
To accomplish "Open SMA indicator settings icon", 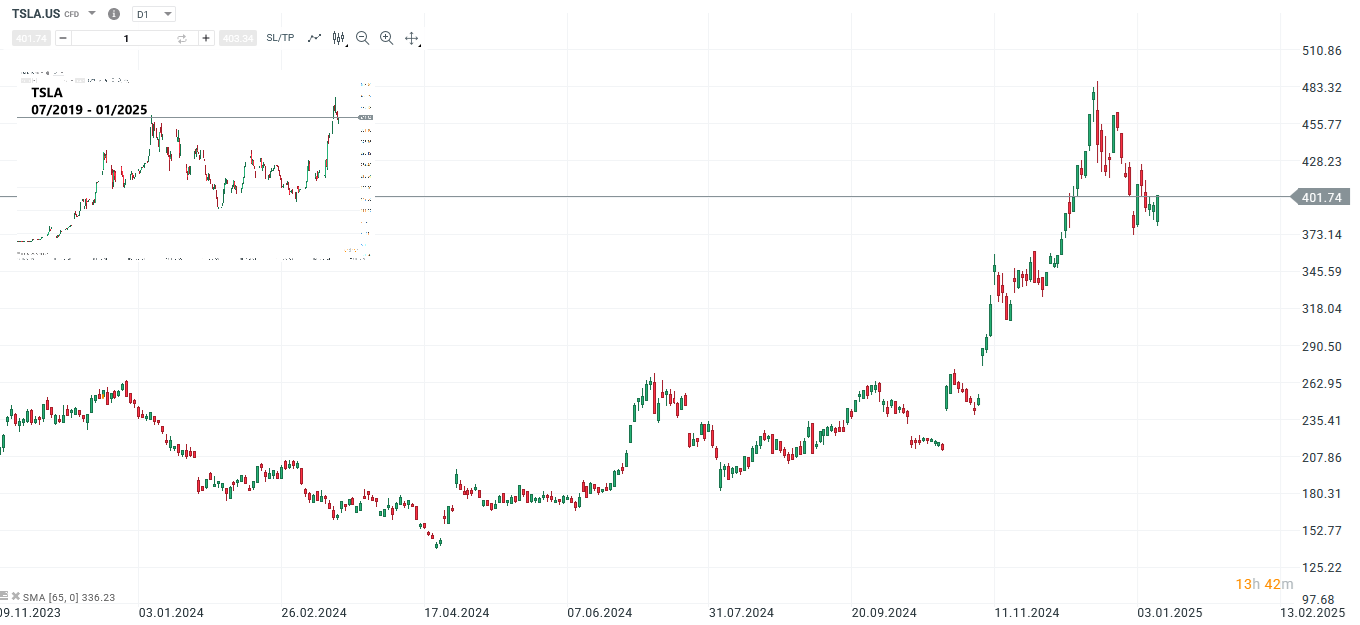I will [4, 597].
